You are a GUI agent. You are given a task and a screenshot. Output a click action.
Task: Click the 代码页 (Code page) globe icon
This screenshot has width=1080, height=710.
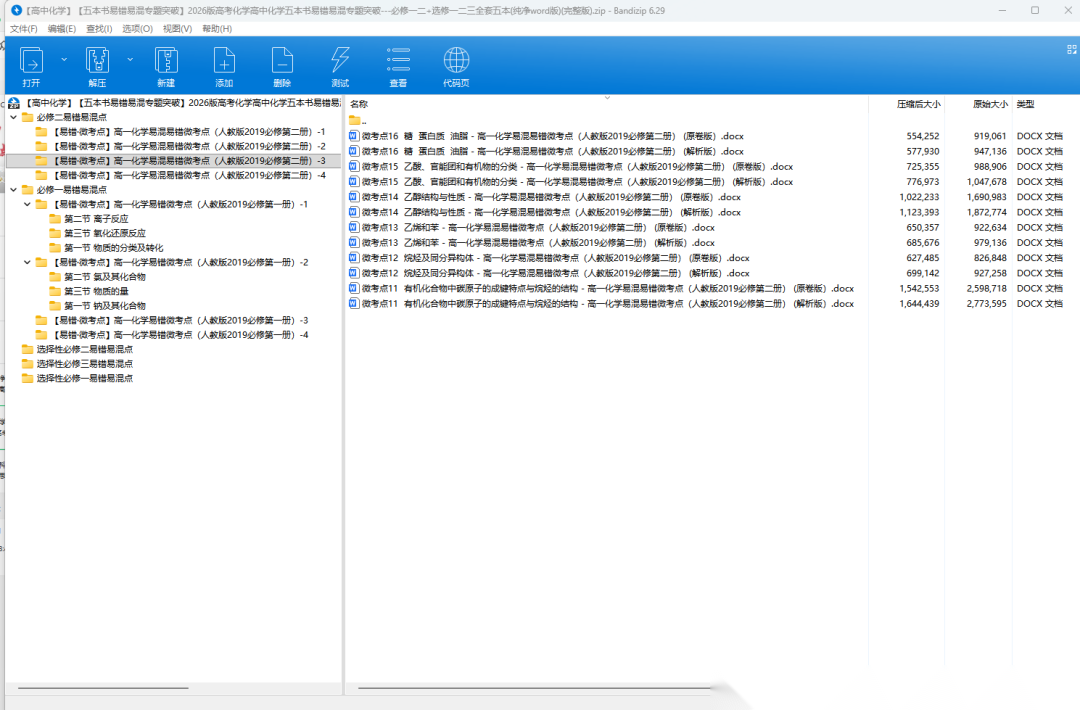pos(457,61)
